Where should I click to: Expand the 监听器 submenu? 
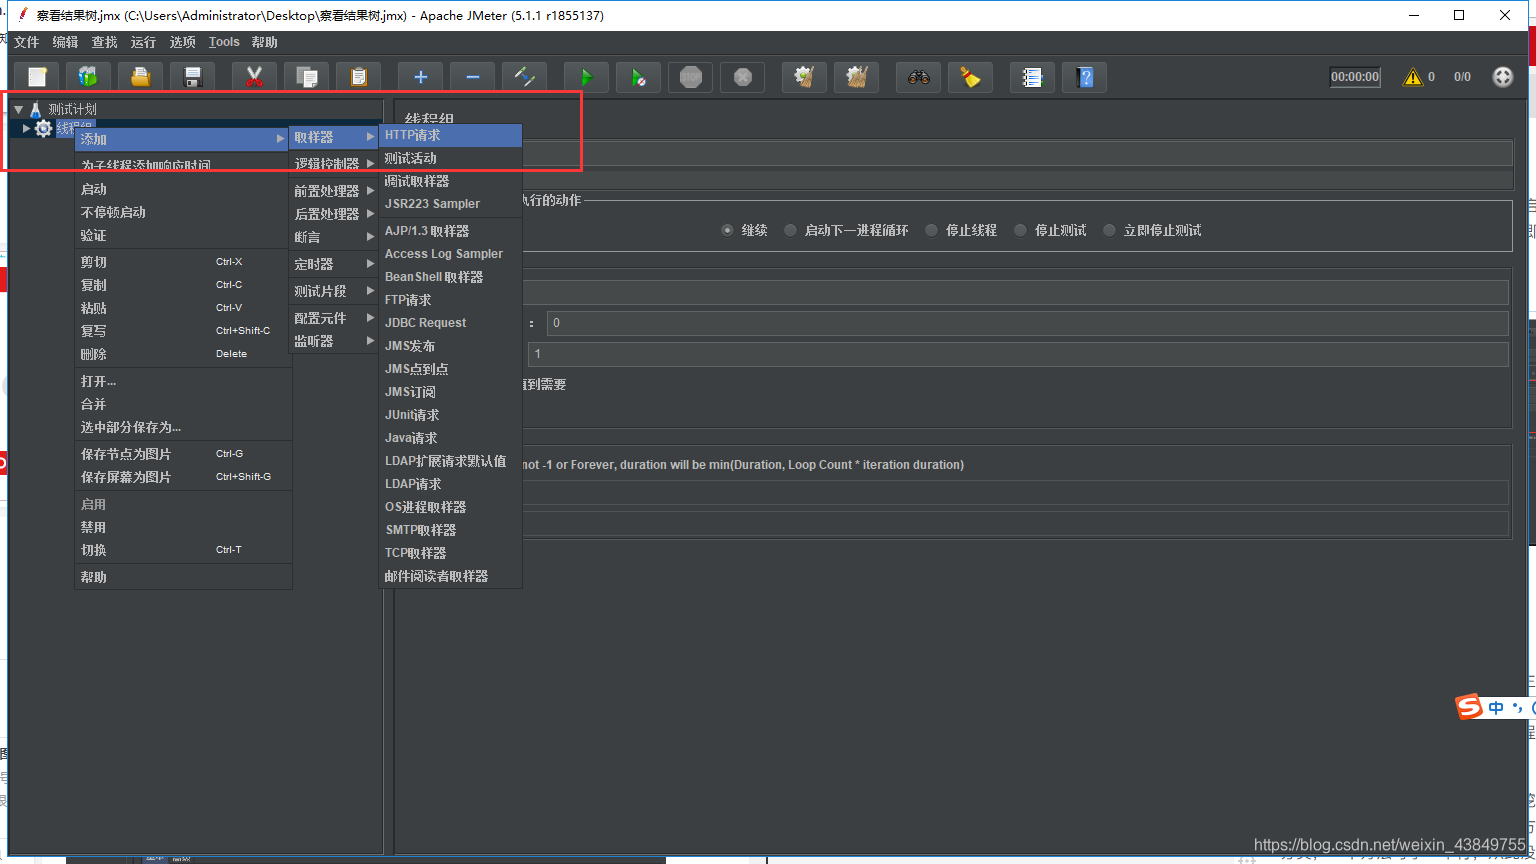pyautogui.click(x=334, y=341)
